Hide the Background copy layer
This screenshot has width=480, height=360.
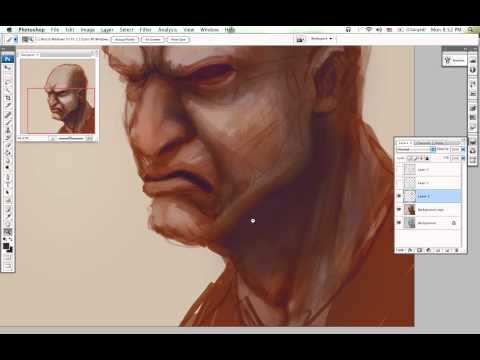point(399,209)
